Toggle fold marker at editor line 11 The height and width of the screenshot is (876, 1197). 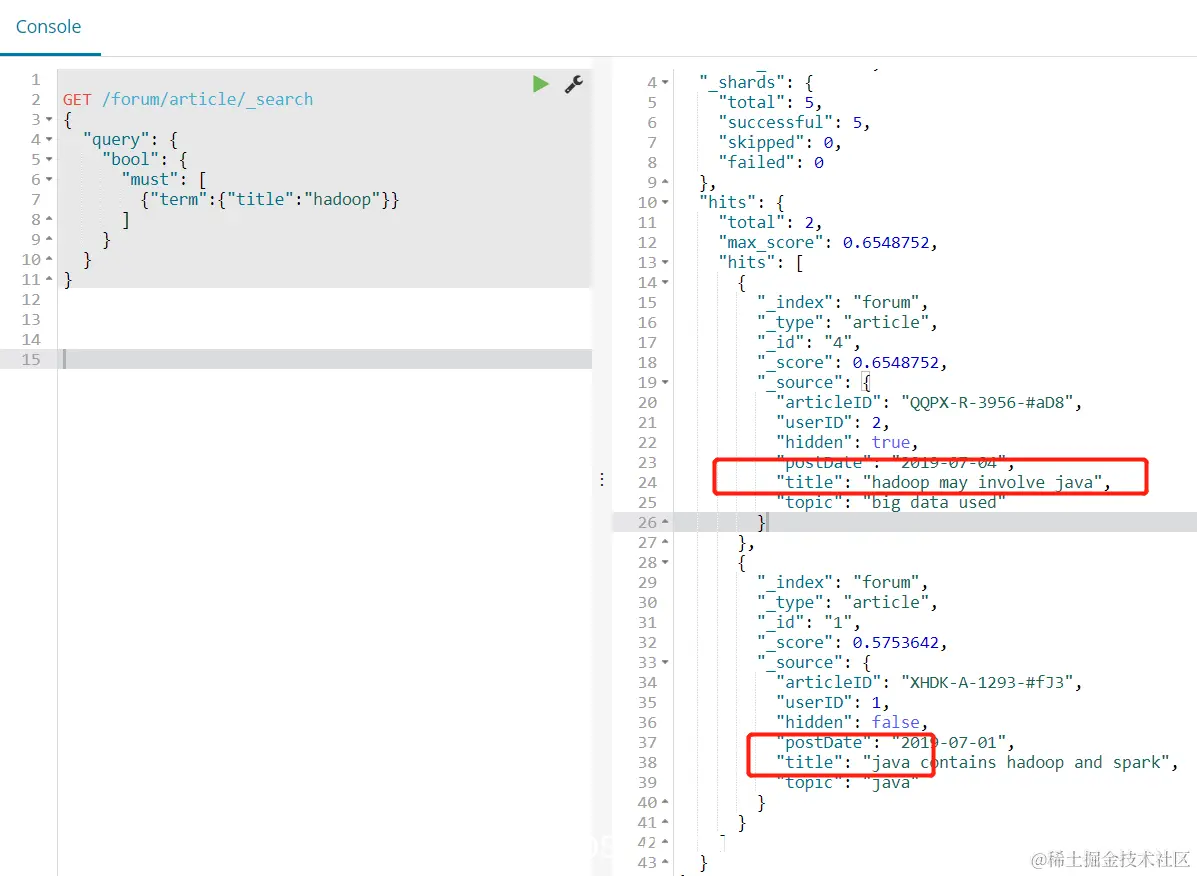tap(49, 279)
